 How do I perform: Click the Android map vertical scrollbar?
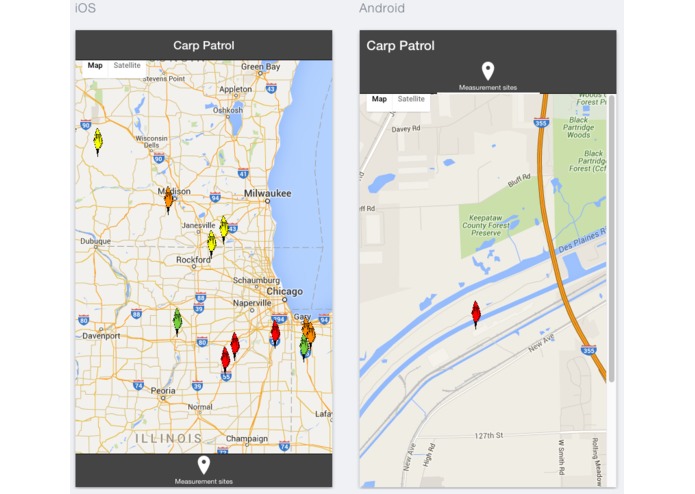pos(612,238)
